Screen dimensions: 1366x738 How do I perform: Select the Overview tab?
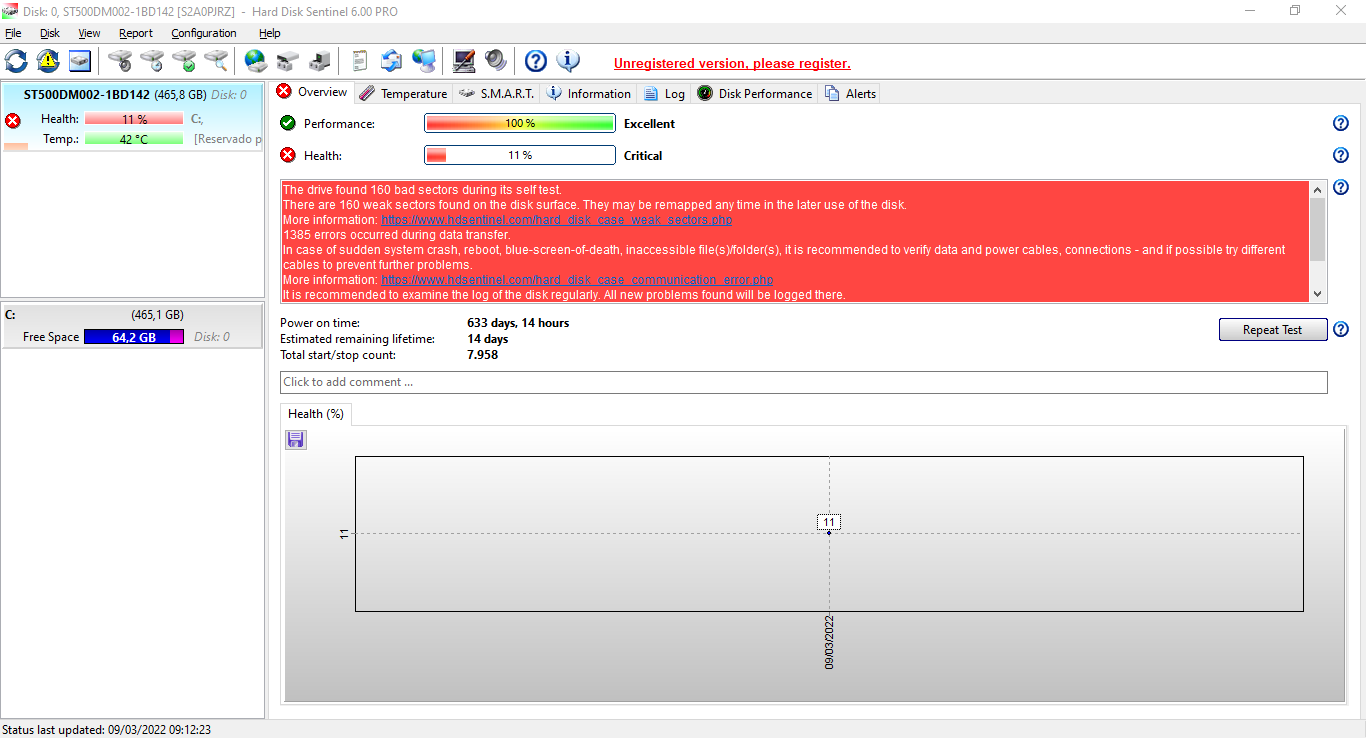(312, 92)
